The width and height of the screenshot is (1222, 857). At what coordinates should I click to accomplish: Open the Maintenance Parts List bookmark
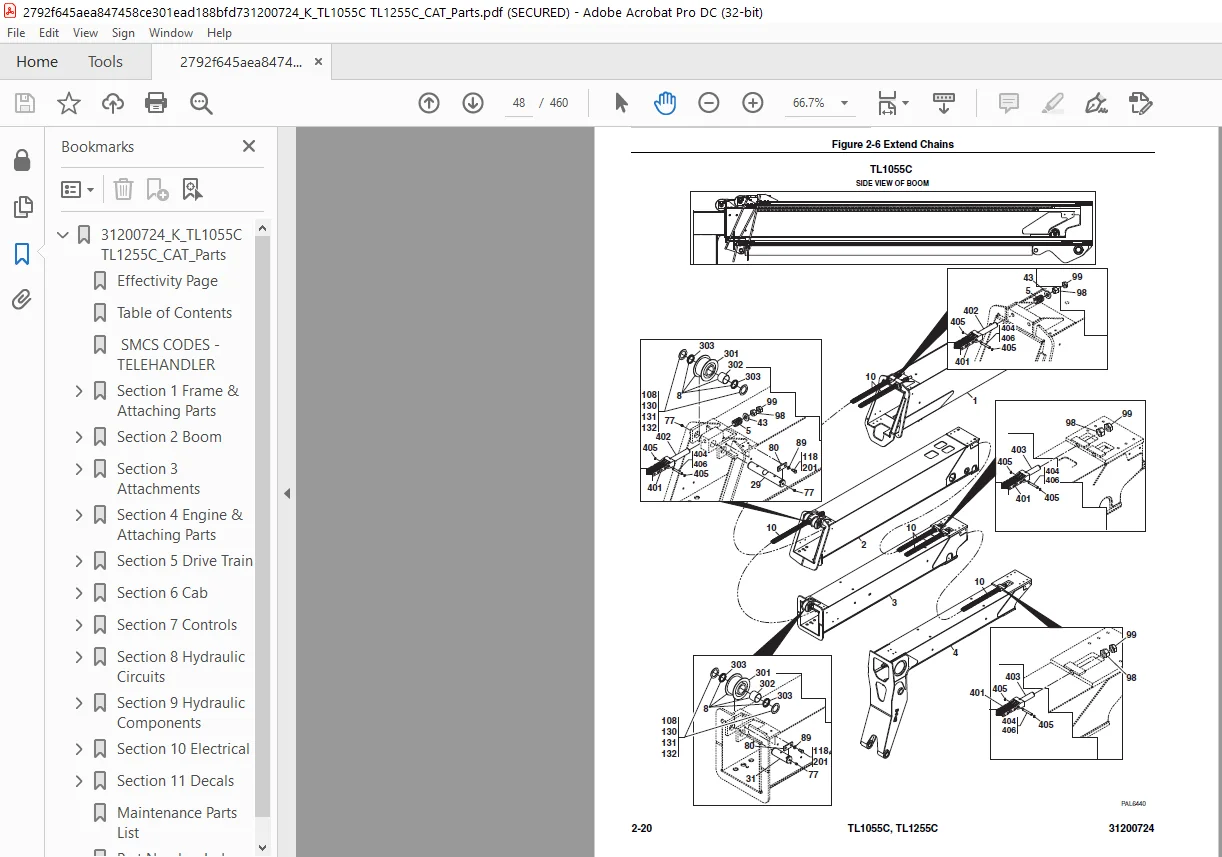(x=177, y=823)
